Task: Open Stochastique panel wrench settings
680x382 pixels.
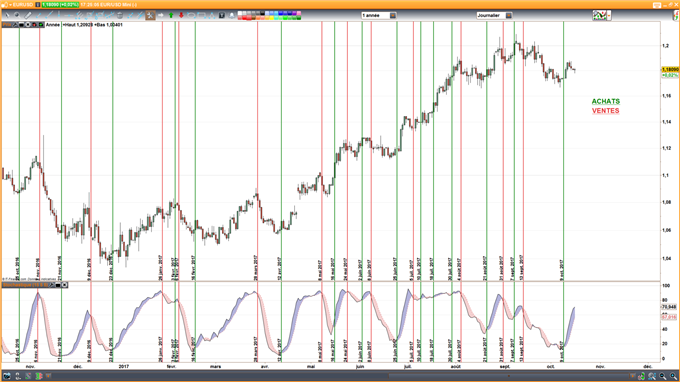Action: pos(52,285)
